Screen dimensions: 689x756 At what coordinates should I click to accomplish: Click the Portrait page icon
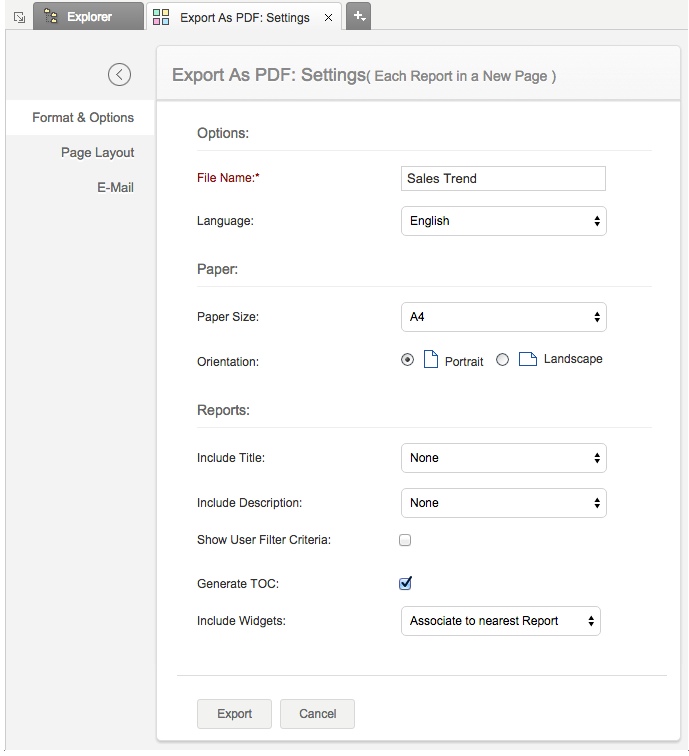click(431, 360)
